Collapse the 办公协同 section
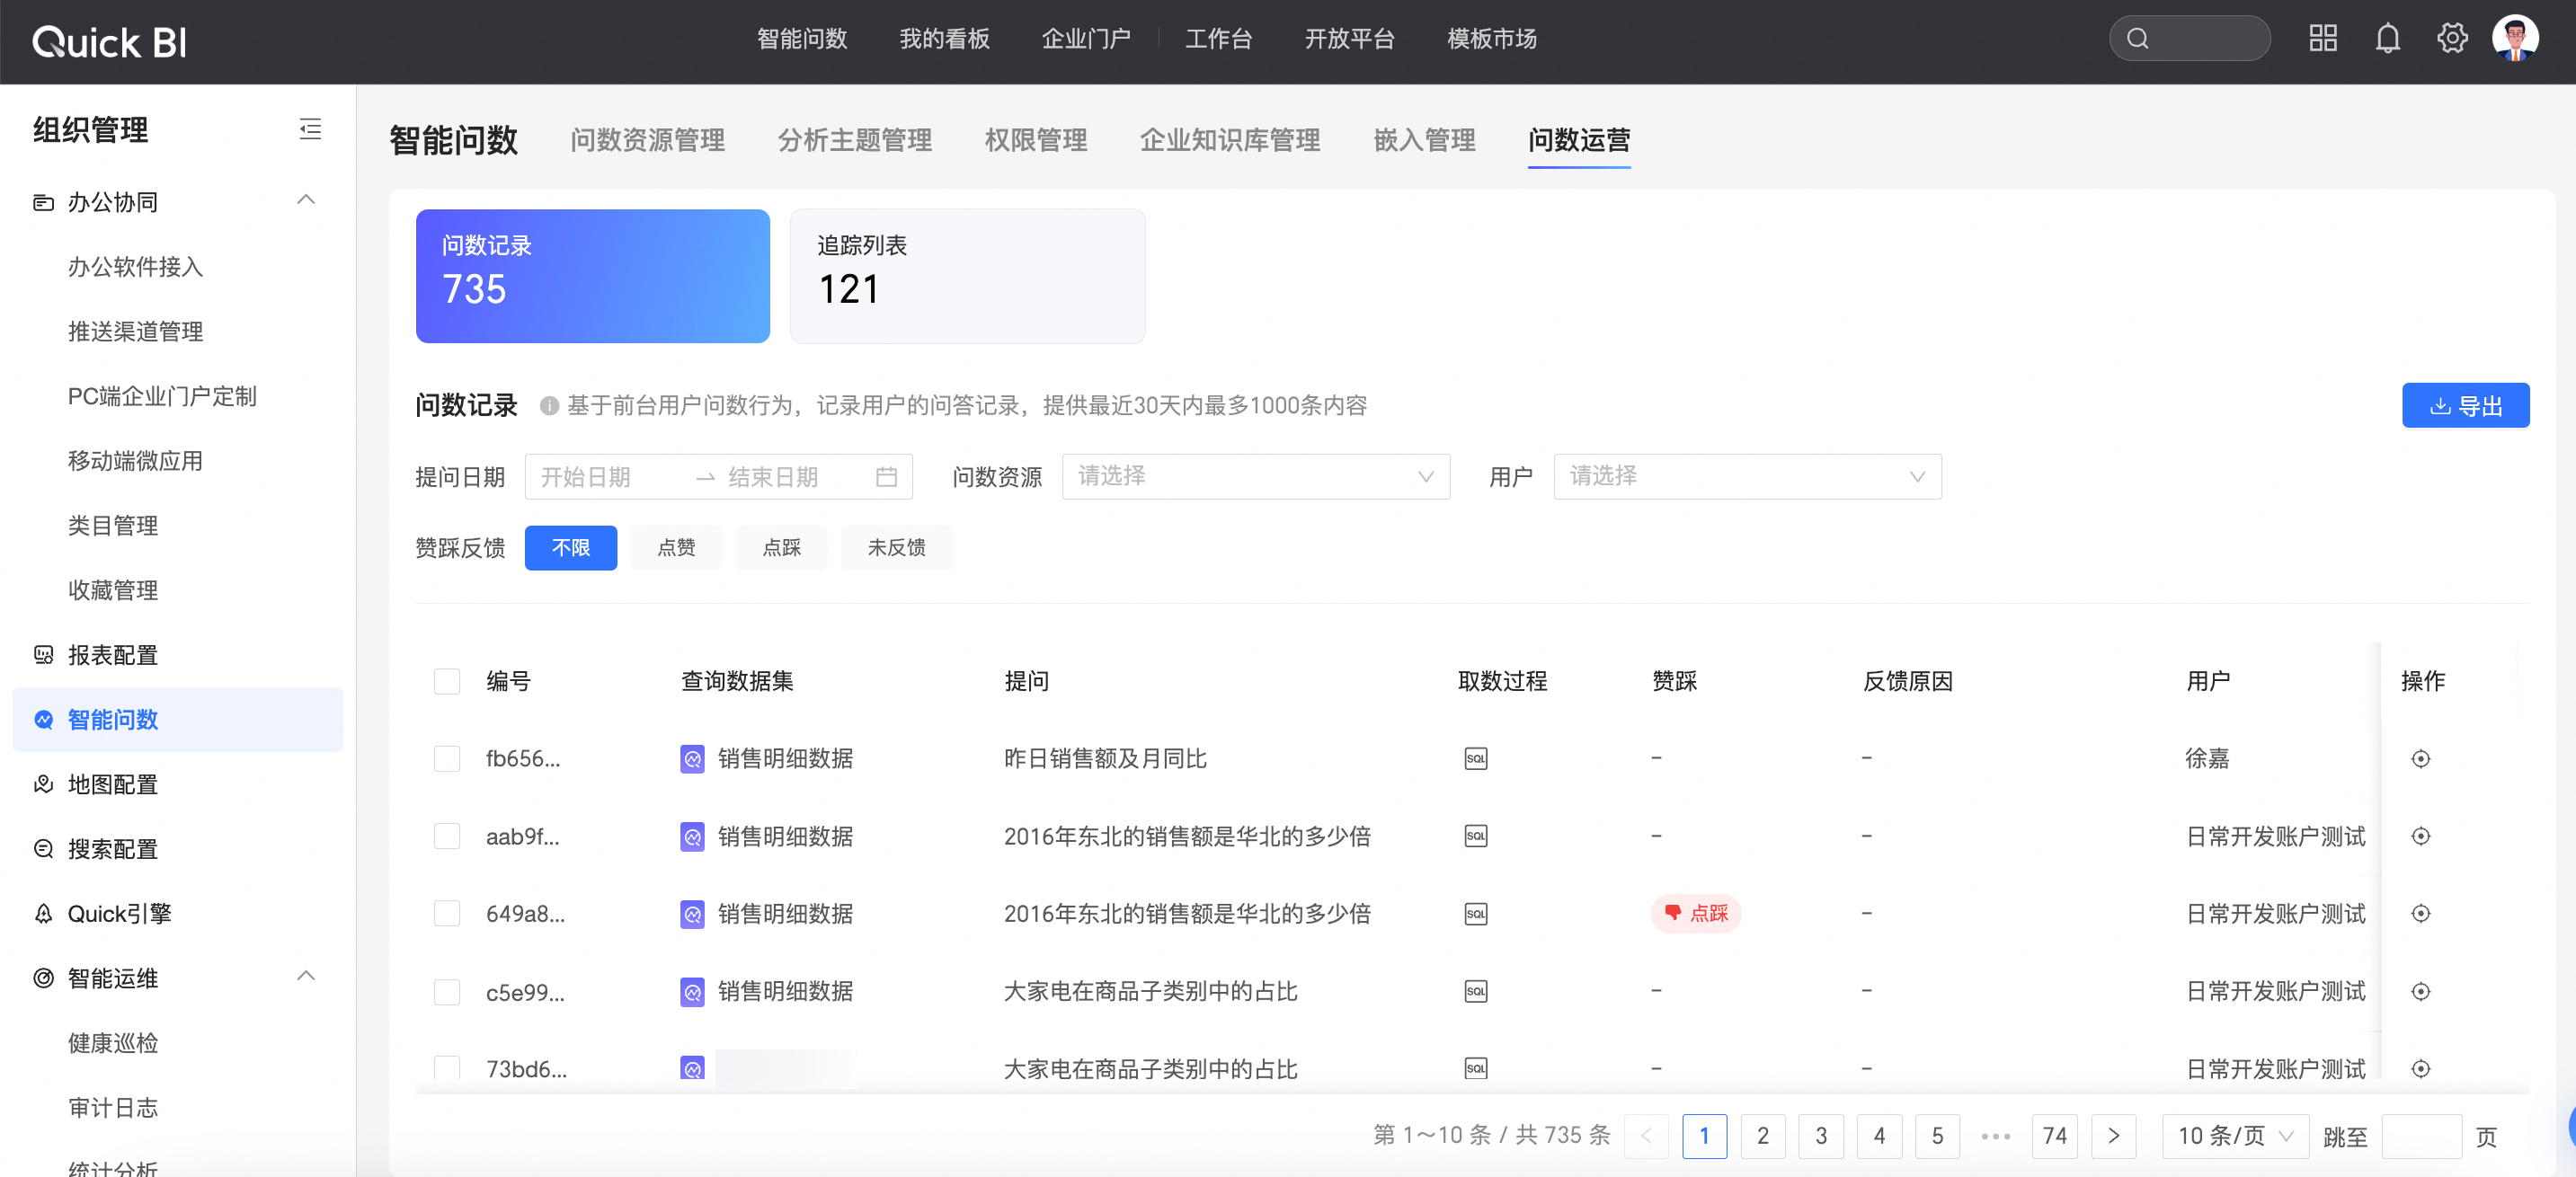Viewport: 2576px width, 1177px height. (306, 201)
